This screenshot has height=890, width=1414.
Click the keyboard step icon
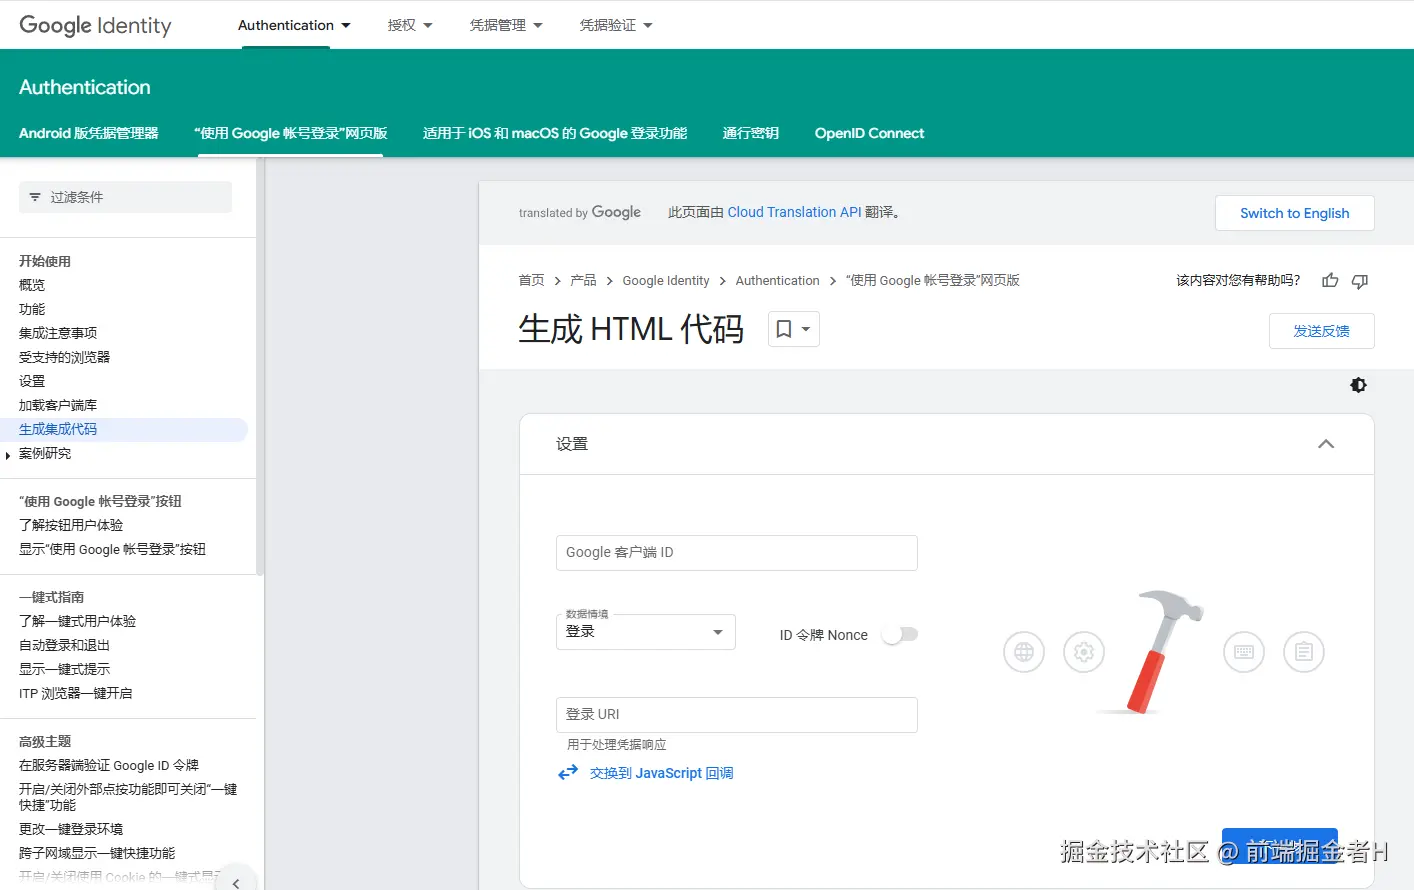pos(1244,652)
